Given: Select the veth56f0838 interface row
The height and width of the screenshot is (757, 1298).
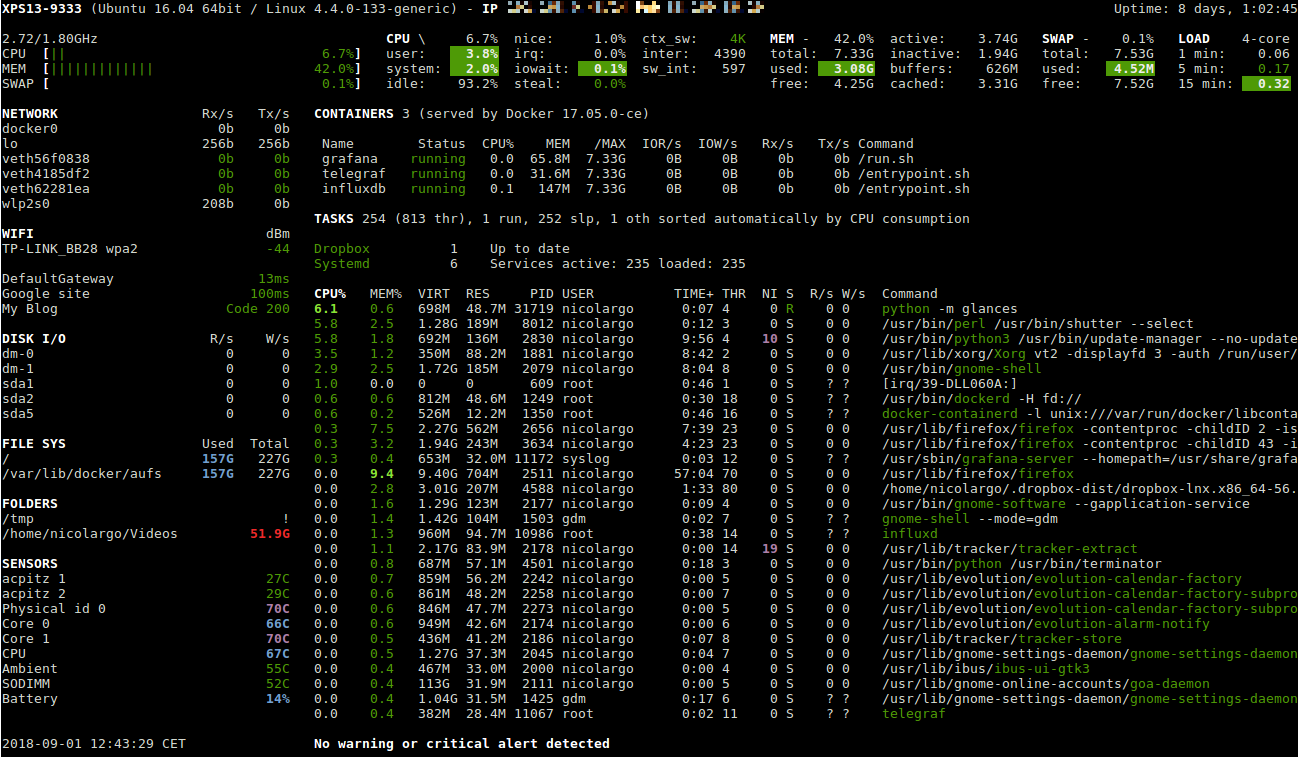Looking at the screenshot, I should click(x=146, y=159).
